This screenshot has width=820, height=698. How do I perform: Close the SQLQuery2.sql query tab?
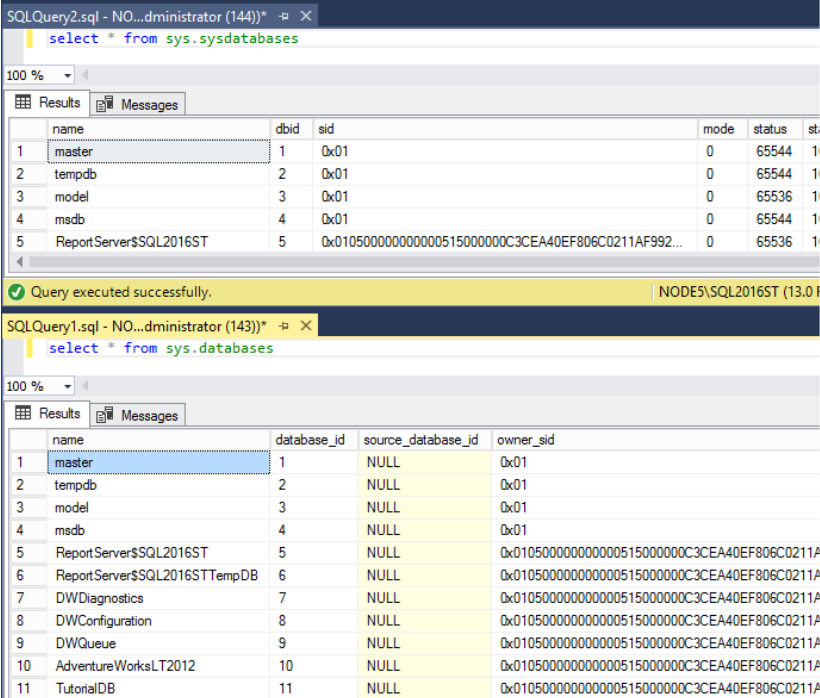pyautogui.click(x=306, y=16)
